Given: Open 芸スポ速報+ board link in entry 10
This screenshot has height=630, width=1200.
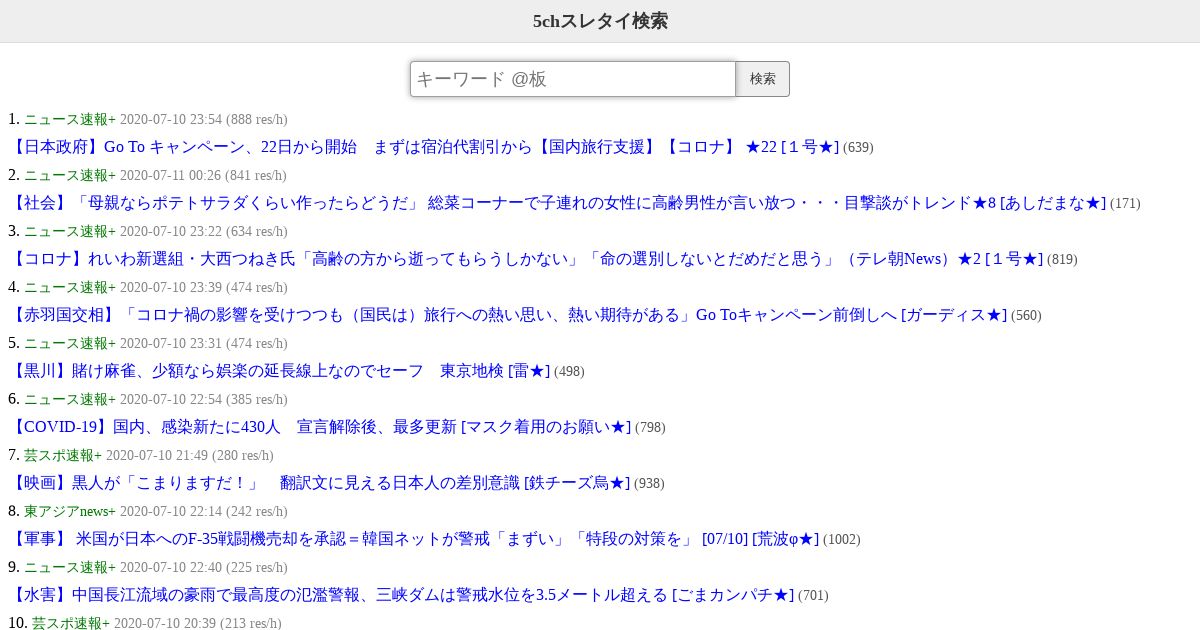Looking at the screenshot, I should 71,623.
